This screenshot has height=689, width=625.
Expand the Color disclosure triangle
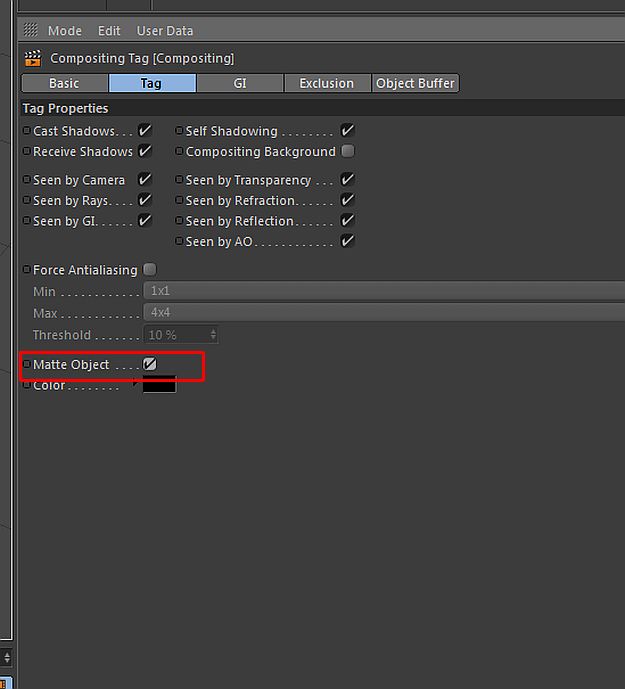click(x=135, y=384)
